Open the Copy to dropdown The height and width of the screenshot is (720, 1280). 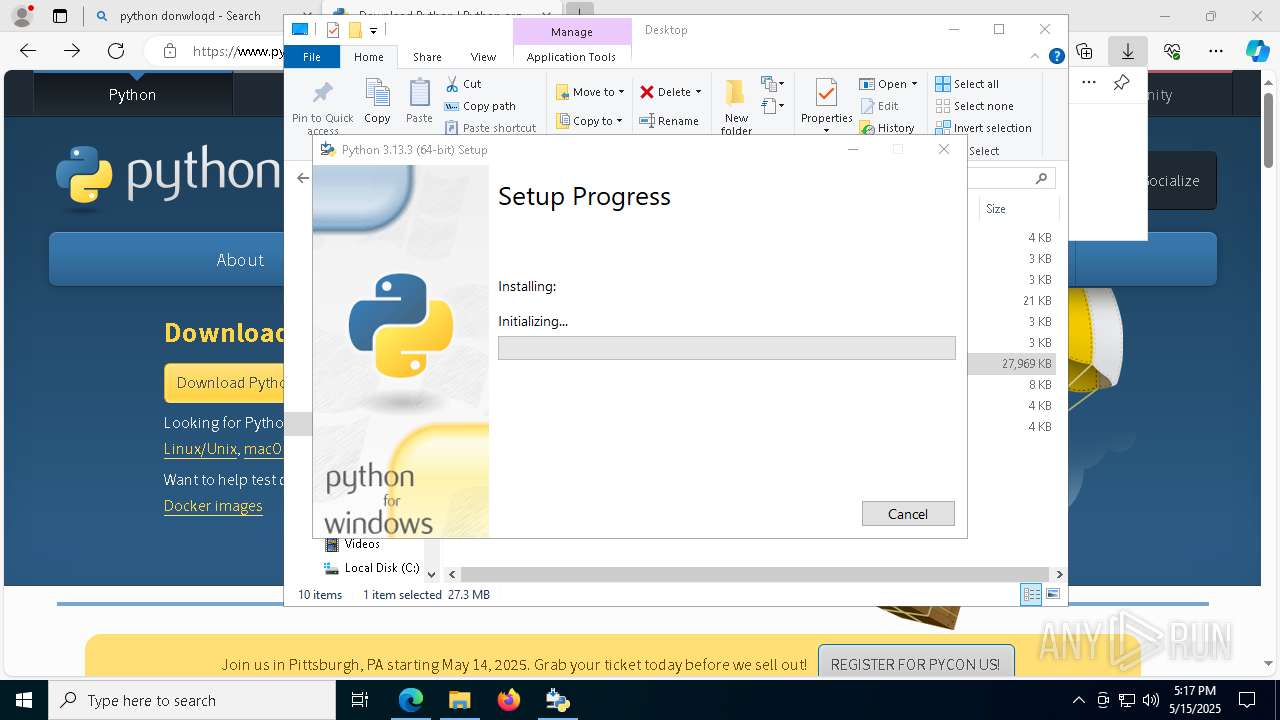pos(590,121)
